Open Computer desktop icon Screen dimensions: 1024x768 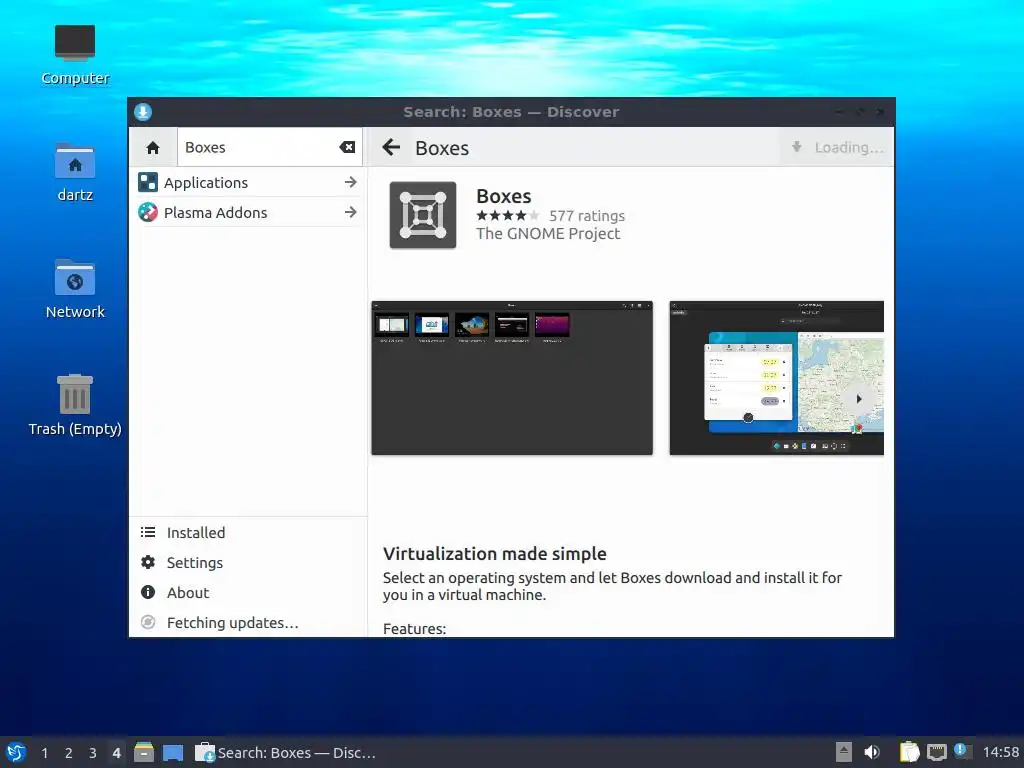pos(75,55)
